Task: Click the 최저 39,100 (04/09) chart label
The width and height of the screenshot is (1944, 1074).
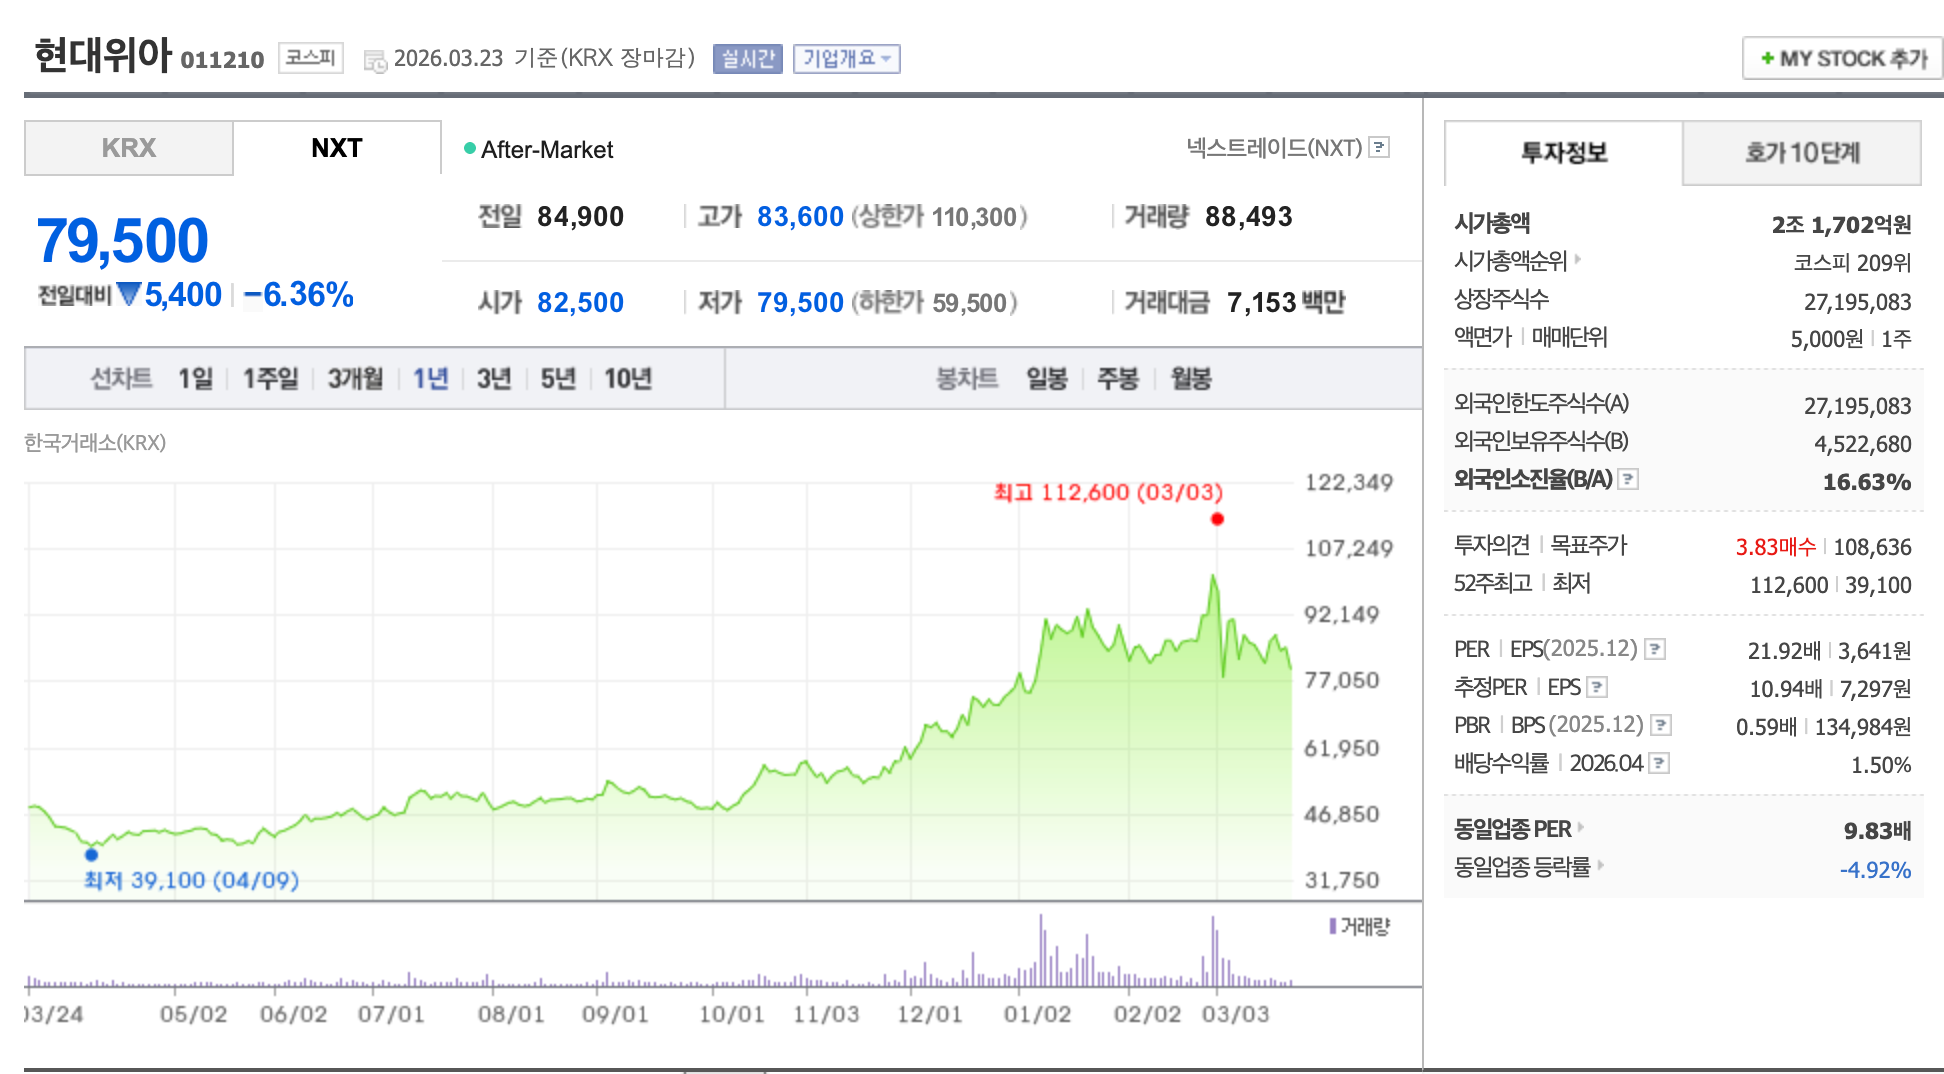Action: [191, 880]
